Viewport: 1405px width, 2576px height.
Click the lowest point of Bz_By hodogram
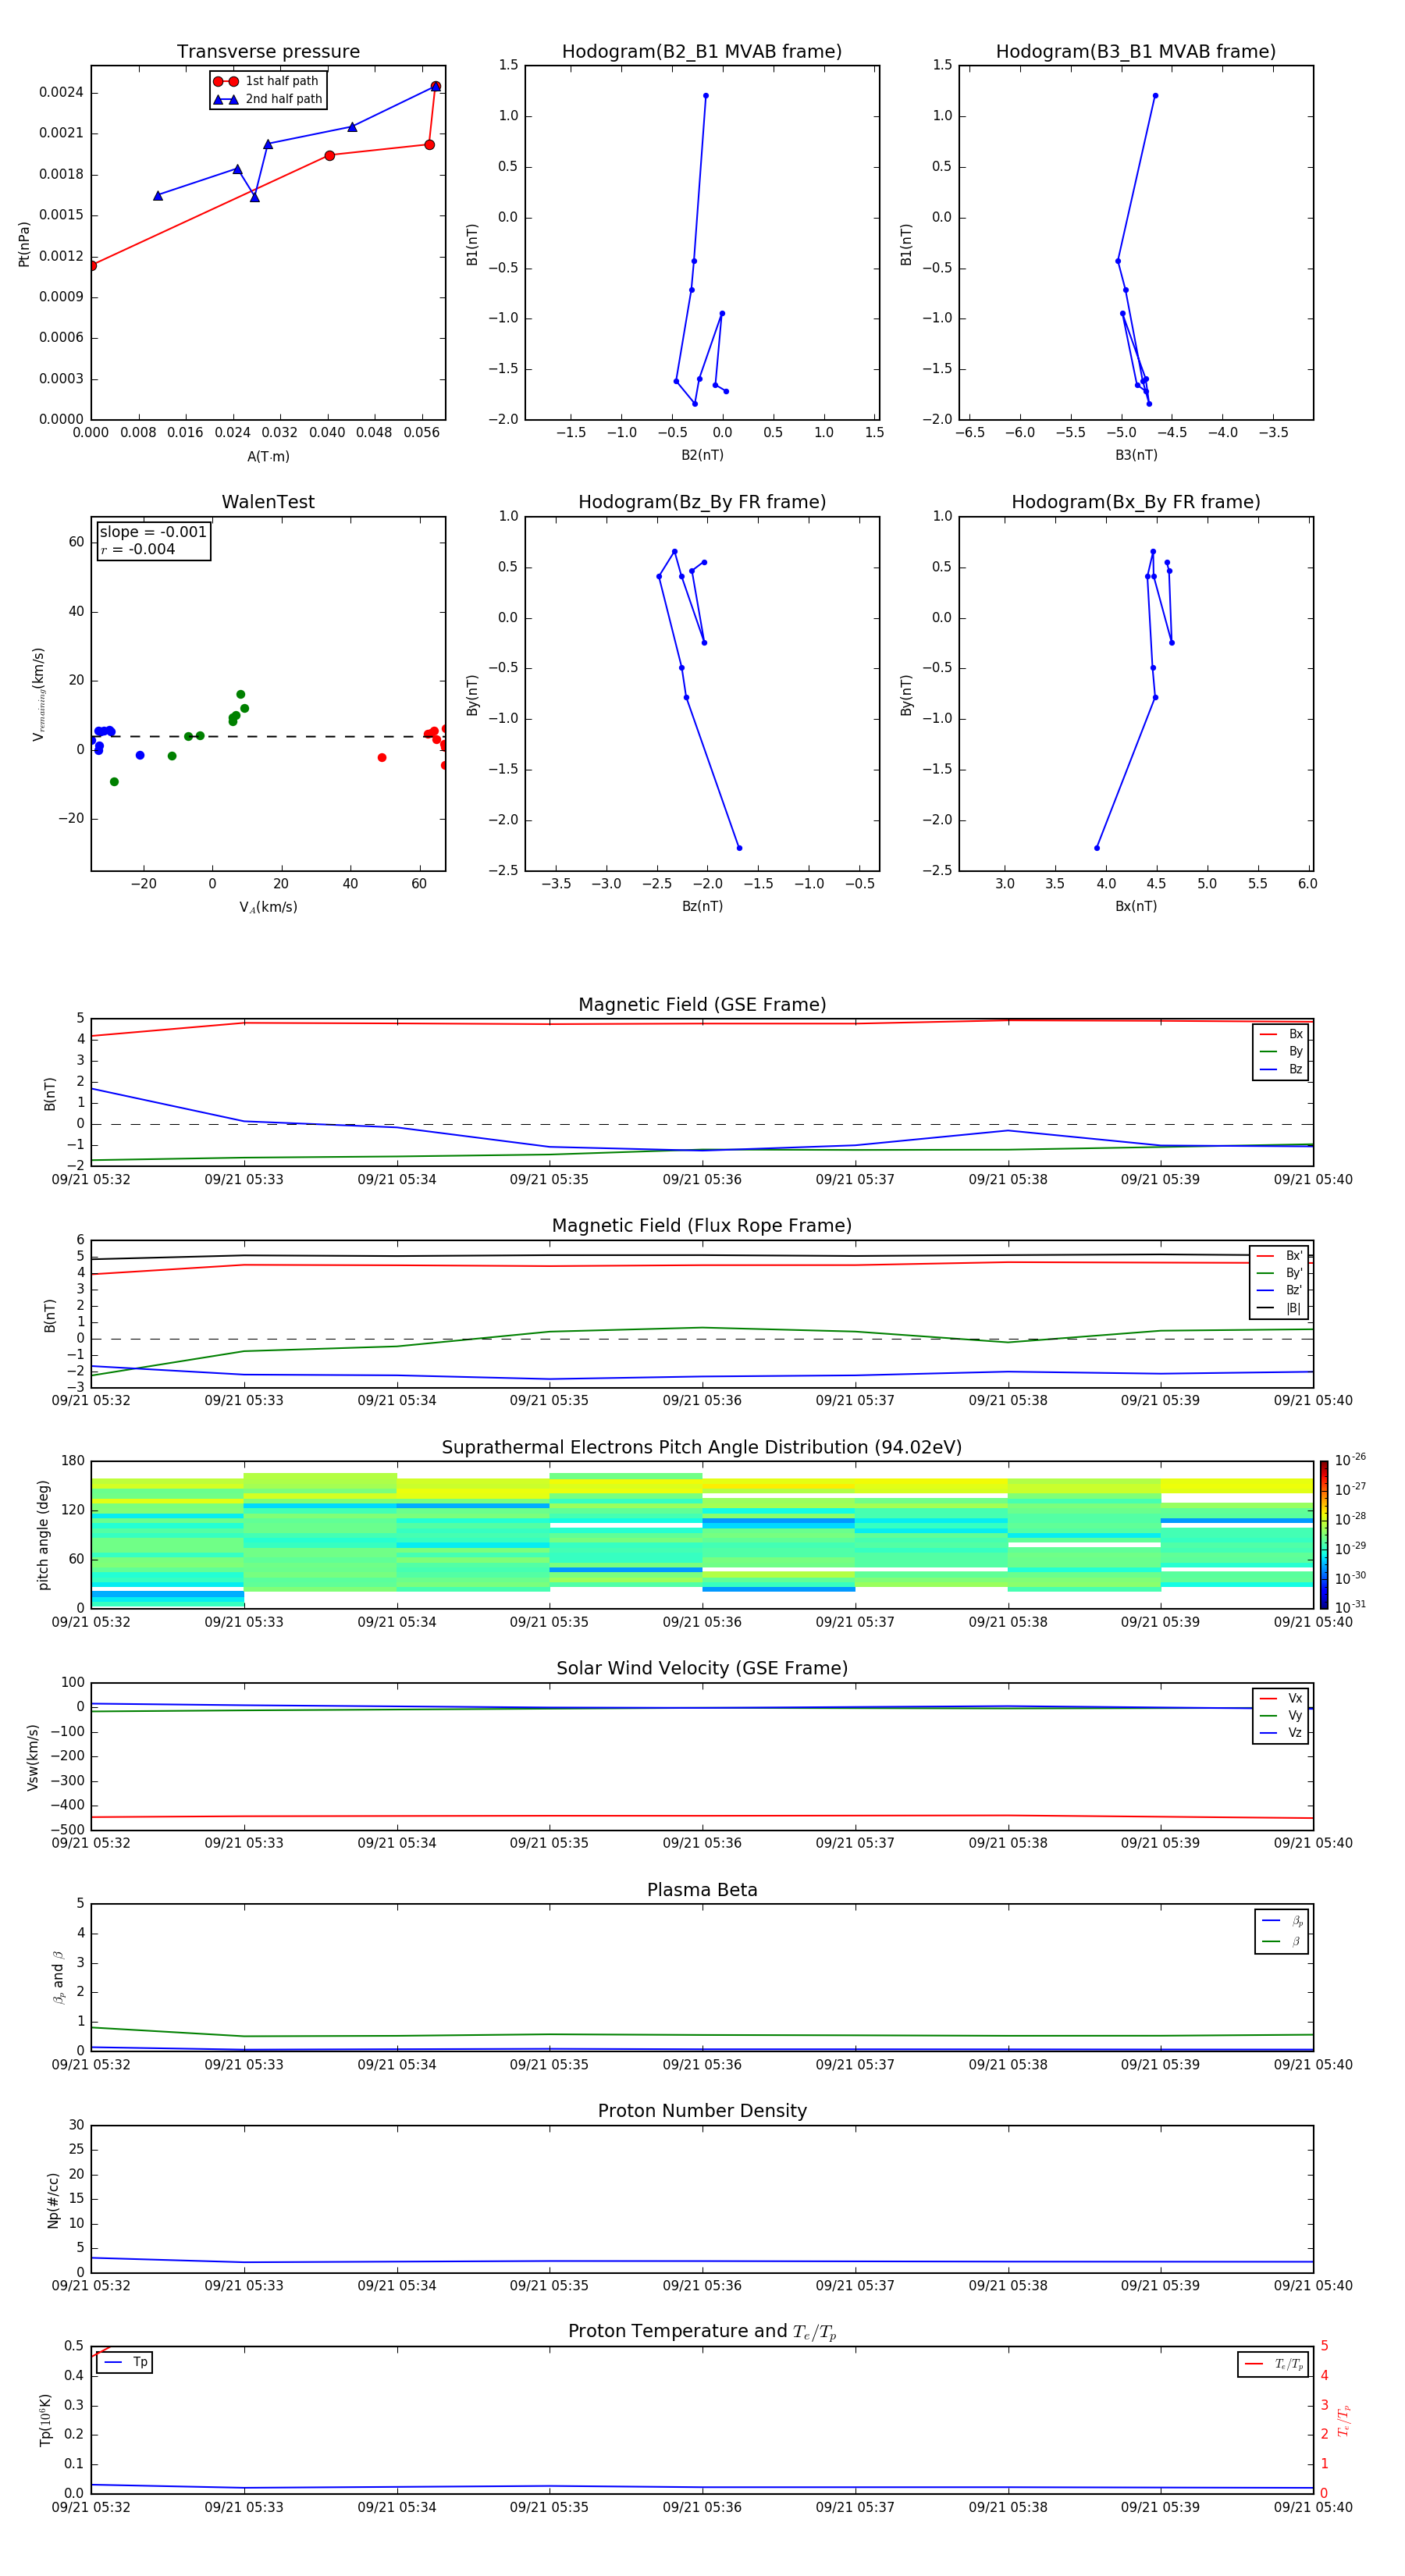click(x=739, y=848)
